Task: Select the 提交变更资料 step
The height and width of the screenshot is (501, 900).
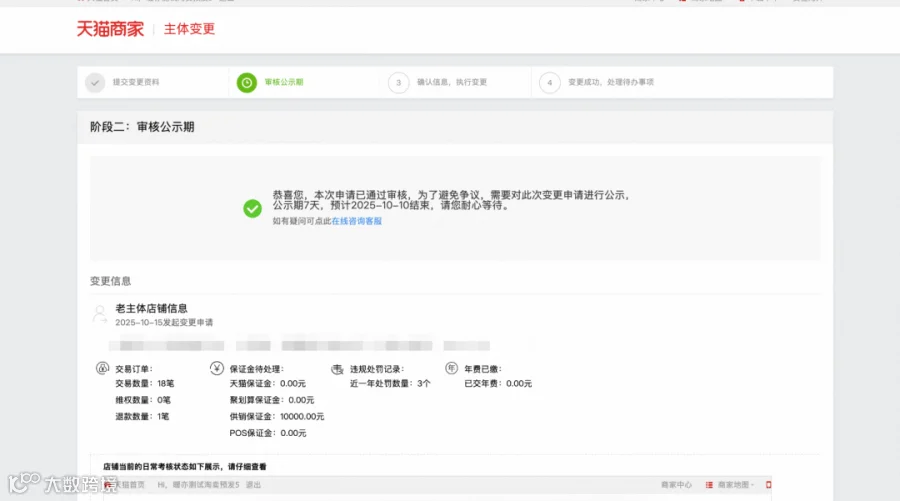Action: coord(136,82)
